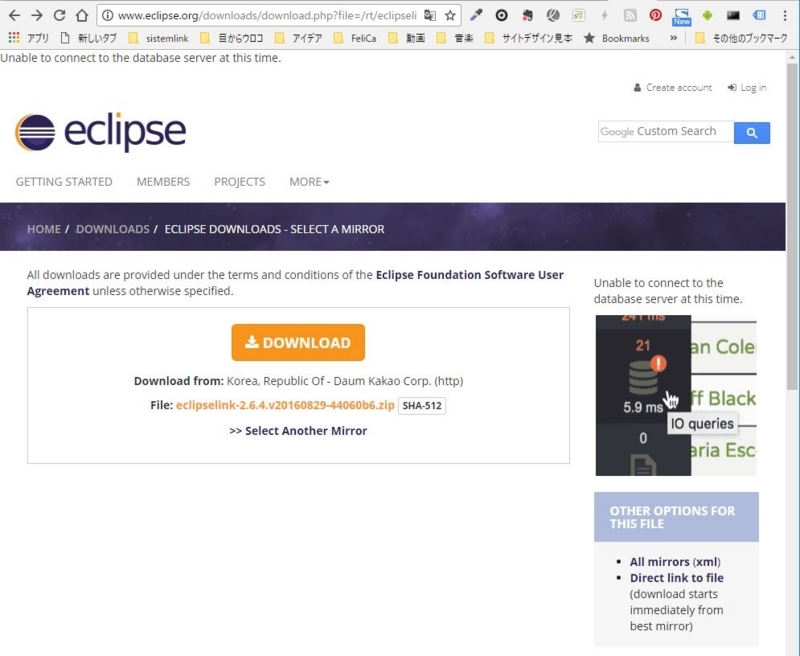Open the Pinterest extension
The height and width of the screenshot is (656, 800).
[x=656, y=16]
